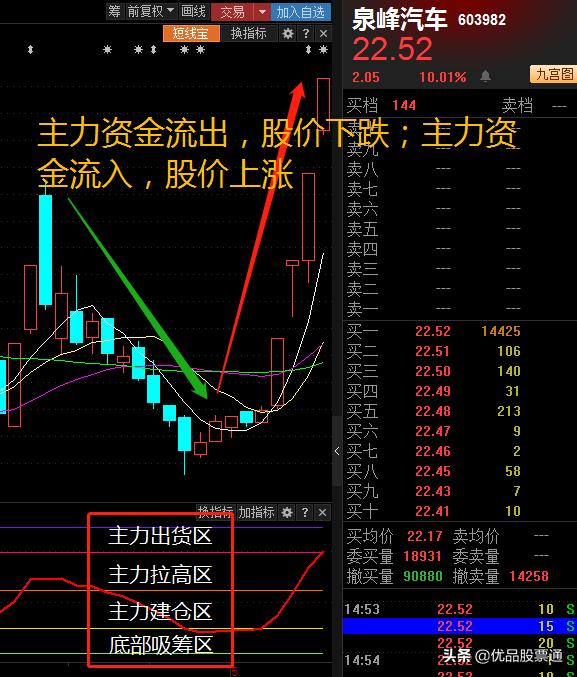Select the 买五 price 22.48
The width and height of the screenshot is (577, 677).
(x=433, y=411)
